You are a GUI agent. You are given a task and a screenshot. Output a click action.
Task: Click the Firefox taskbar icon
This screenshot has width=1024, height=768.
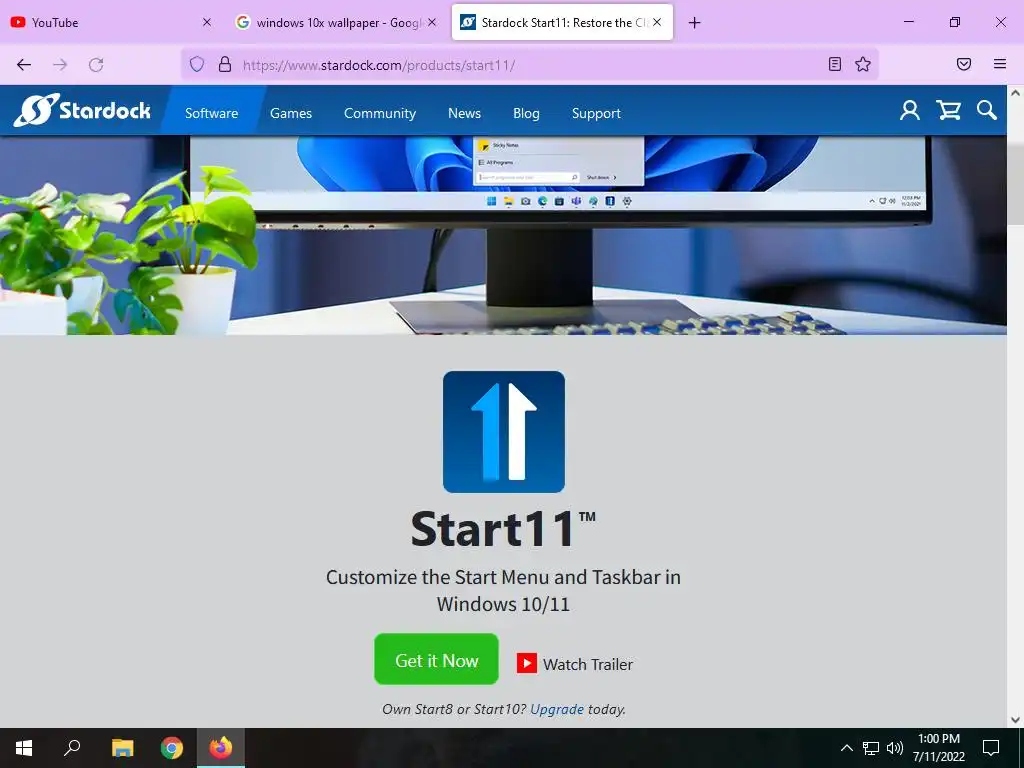221,748
